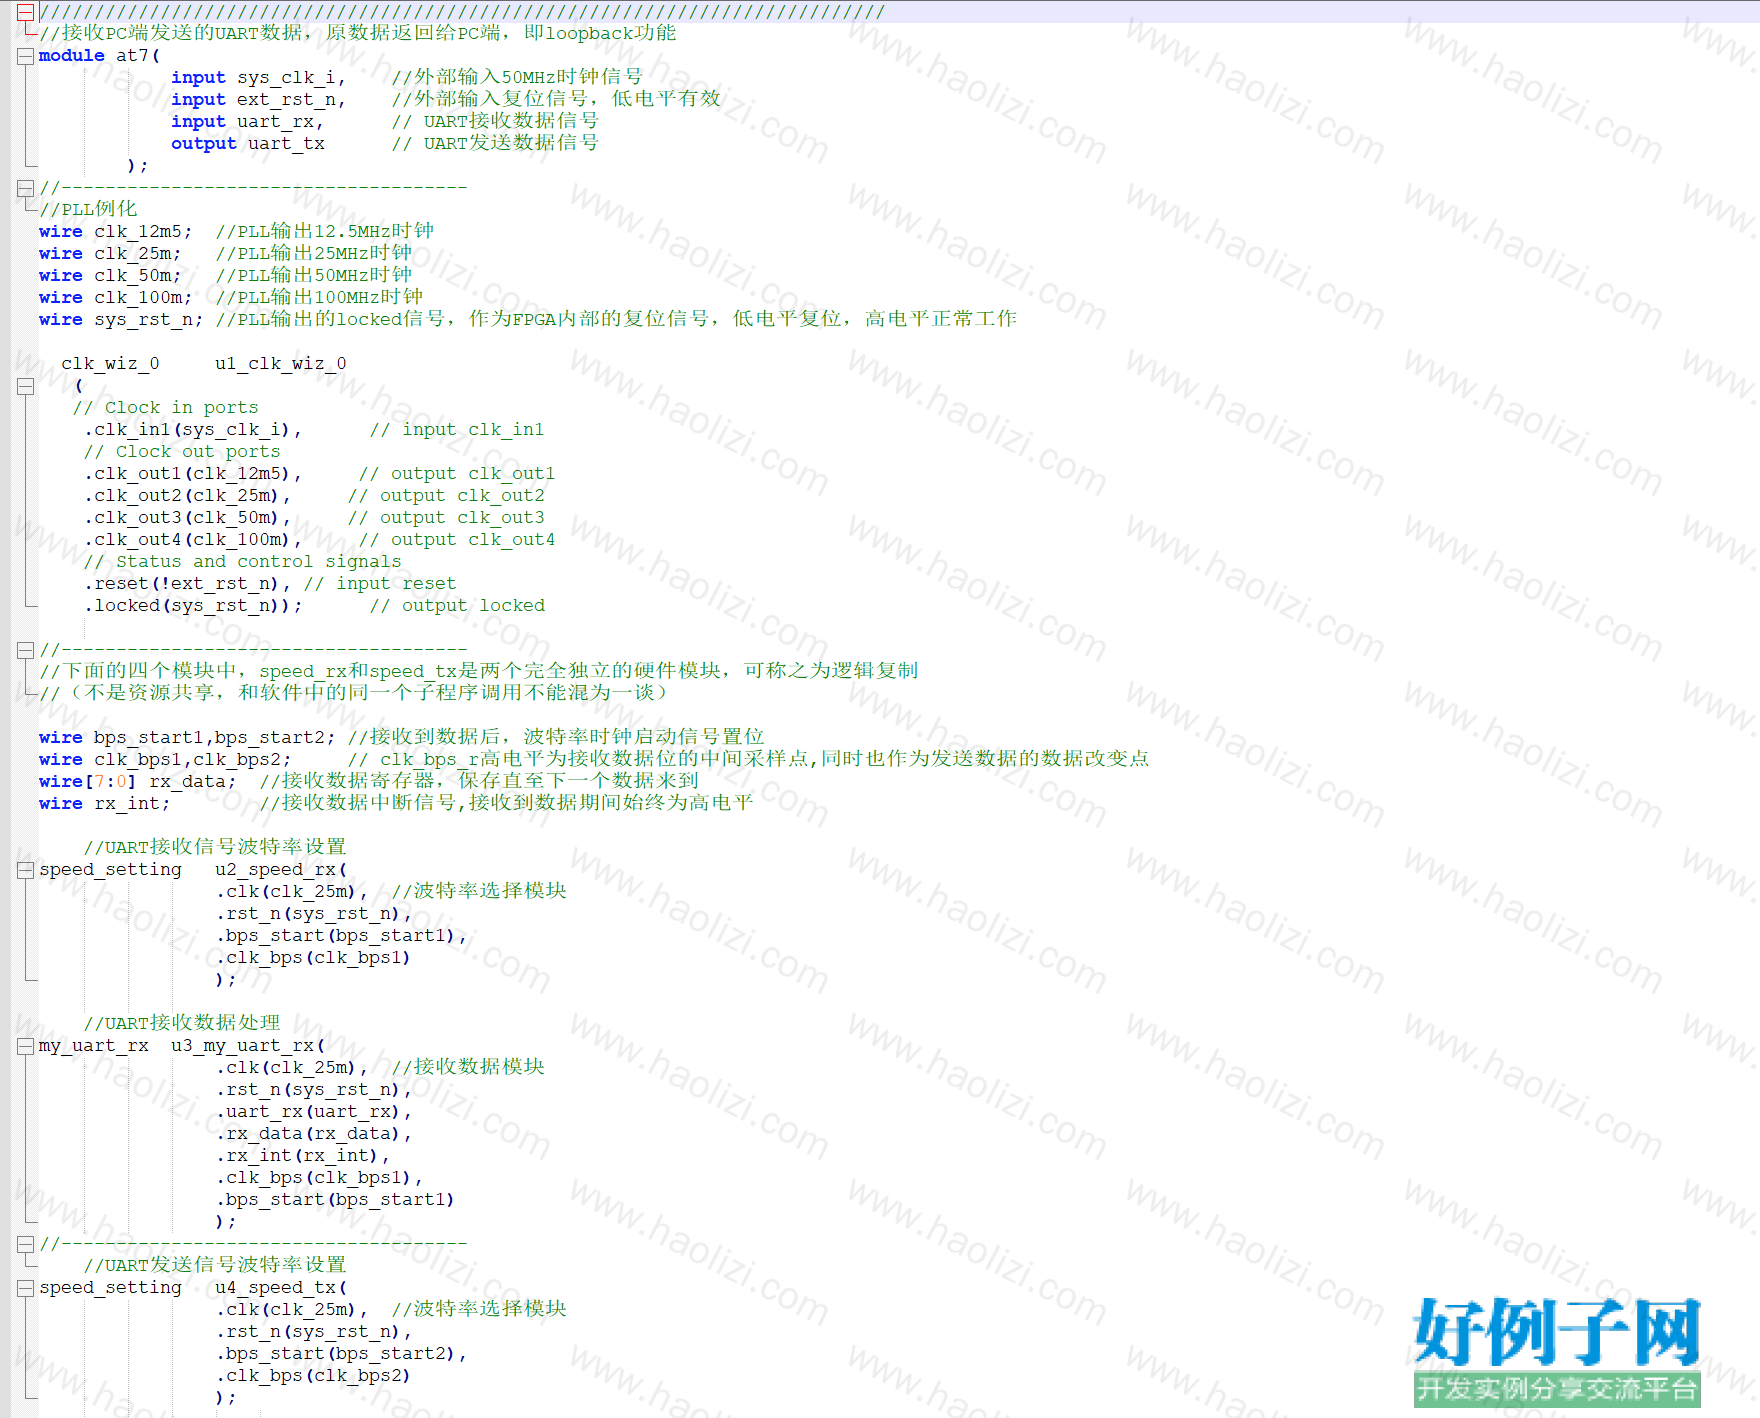Click the '.uart_rx(uart_rx),' connection
This screenshot has width=1760, height=1418.
313,1112
